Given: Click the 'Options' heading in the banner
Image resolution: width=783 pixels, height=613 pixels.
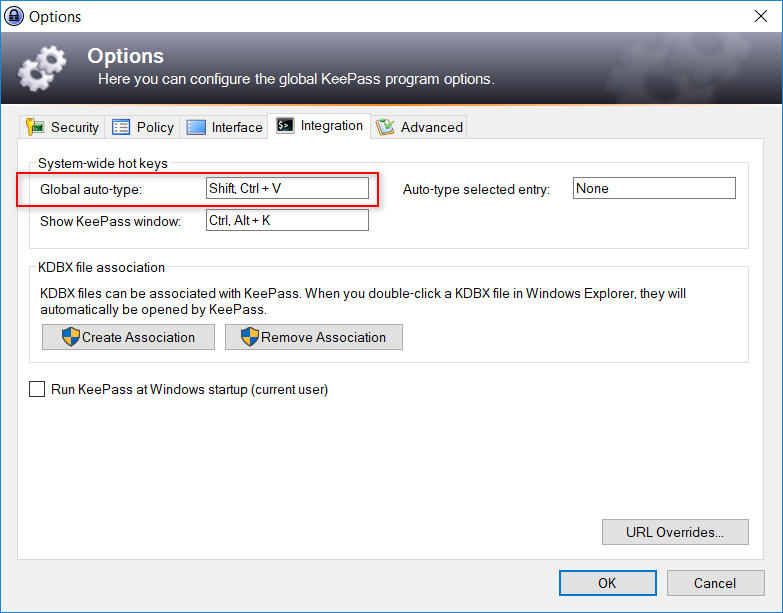Looking at the screenshot, I should coord(125,56).
